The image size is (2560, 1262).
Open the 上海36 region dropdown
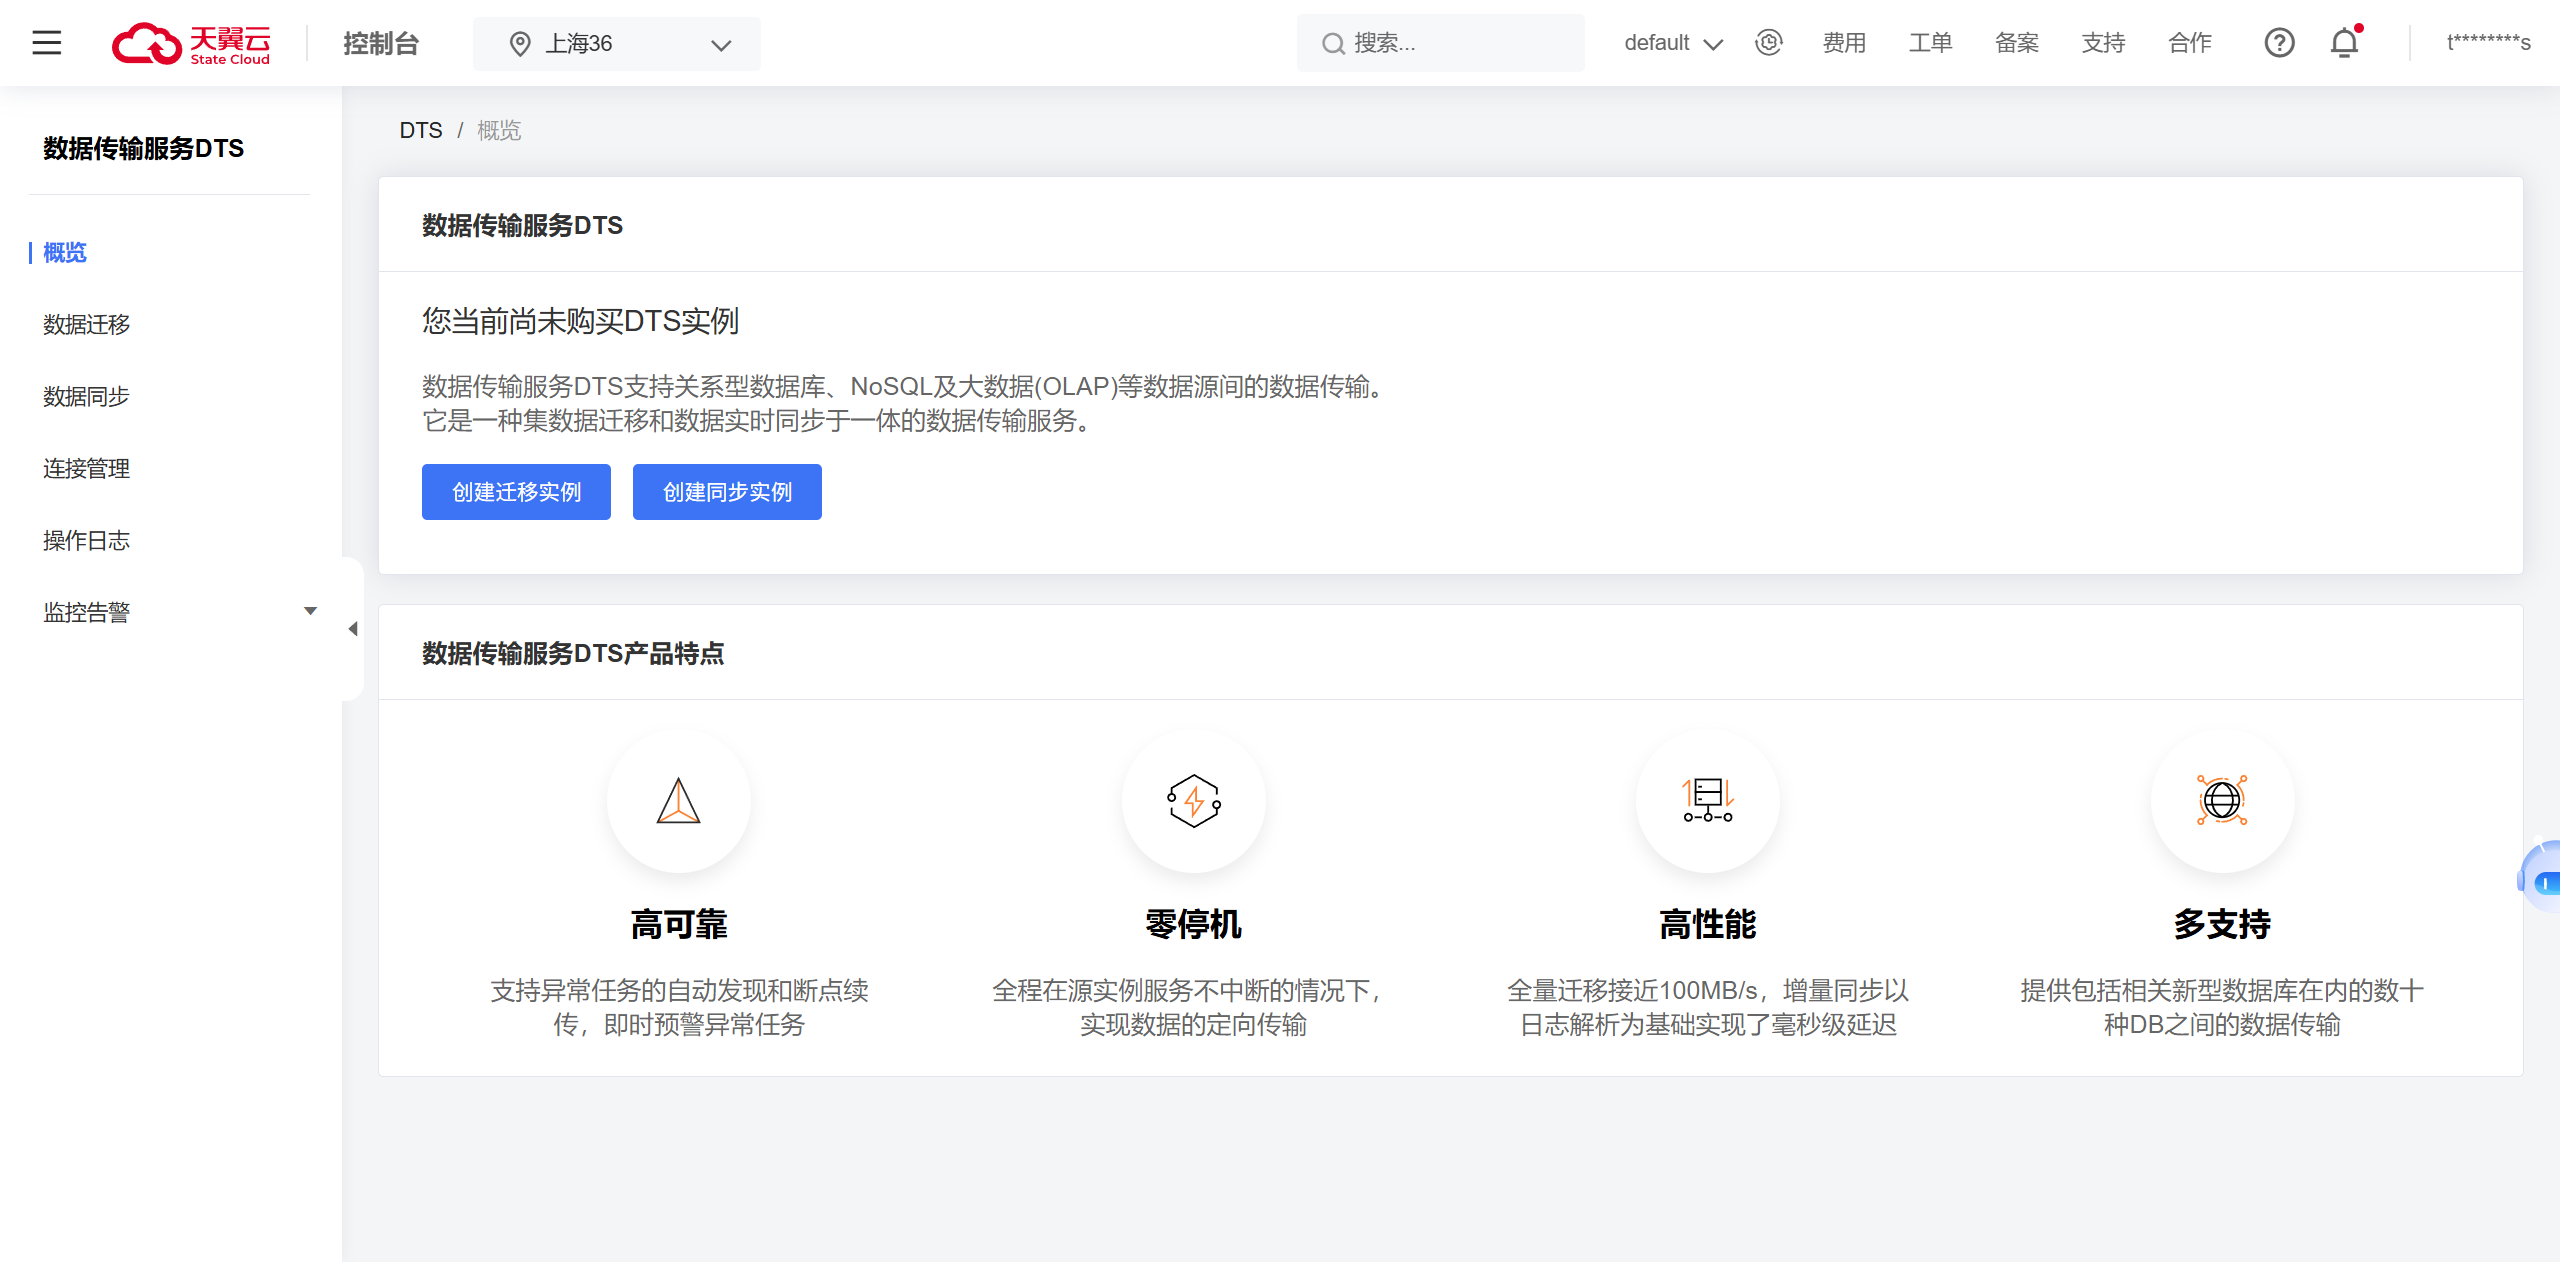(616, 44)
